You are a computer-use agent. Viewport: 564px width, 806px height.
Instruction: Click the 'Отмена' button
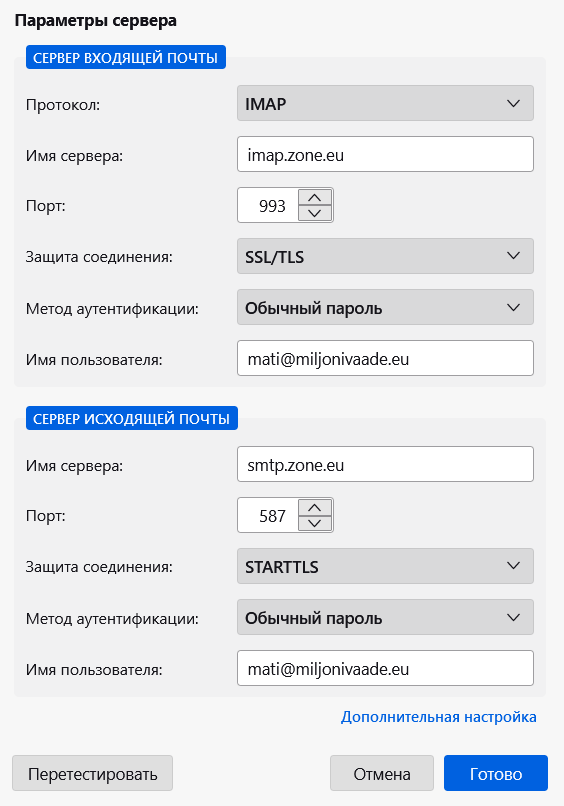[x=382, y=773]
